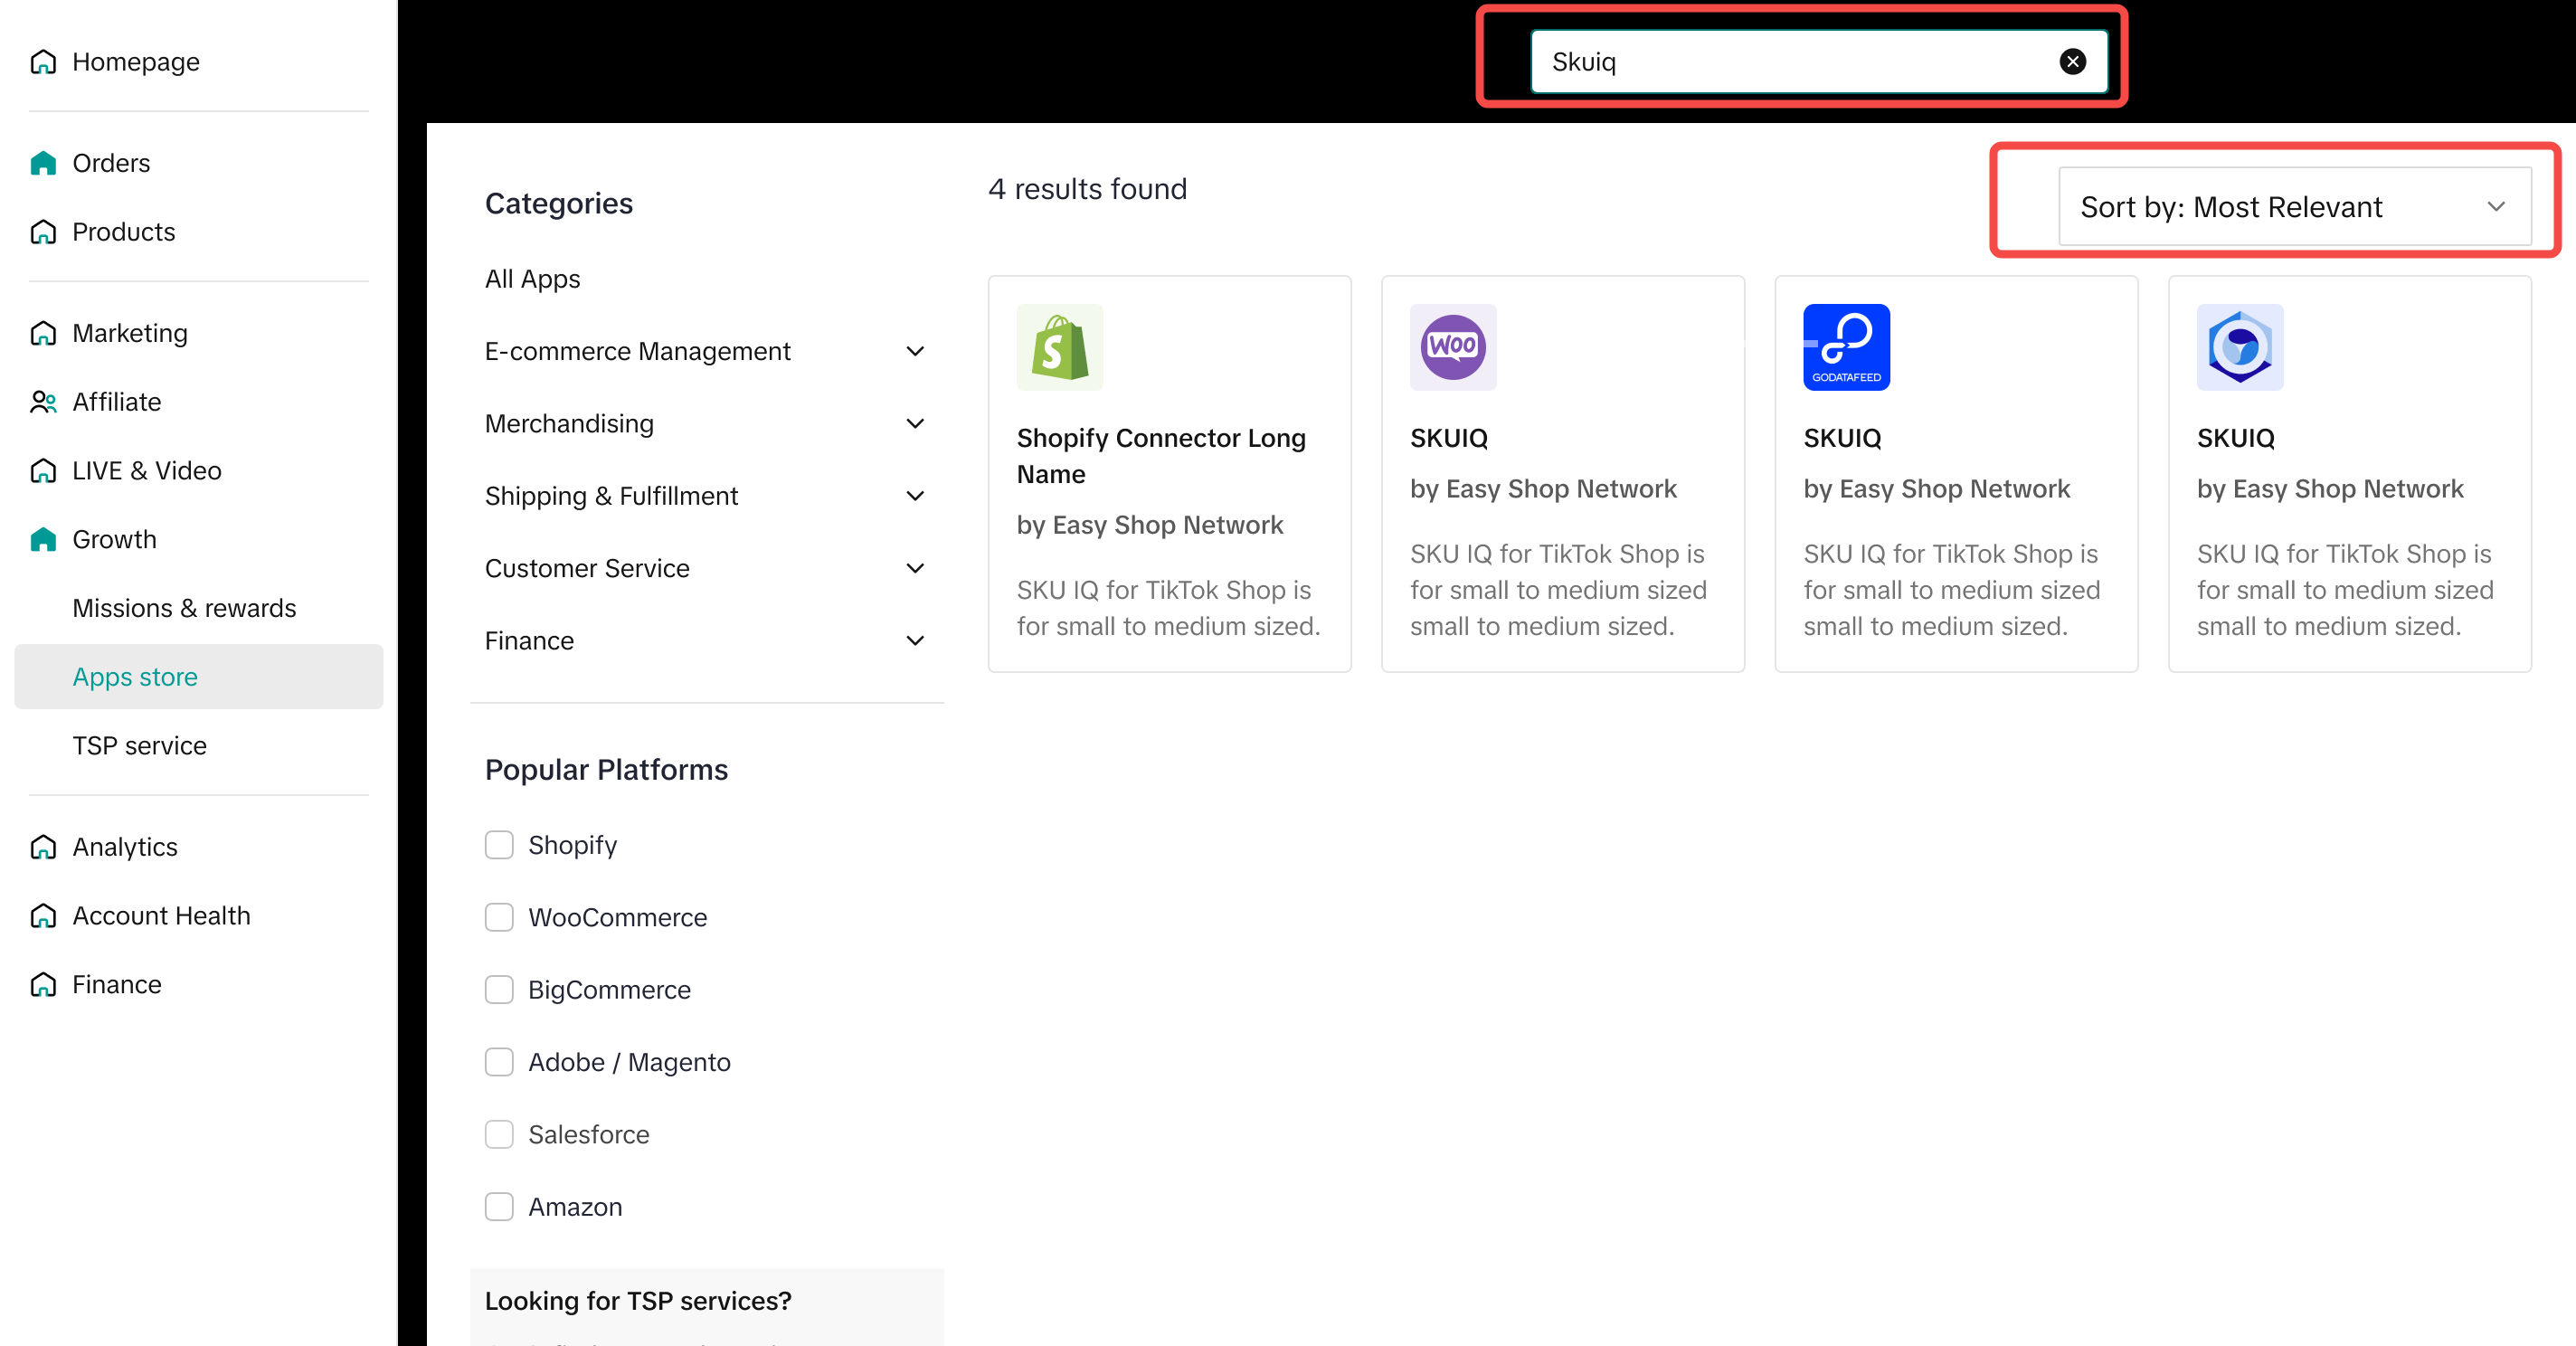This screenshot has width=2576, height=1346.
Task: Click the Shopify app logo icon
Action: [x=1059, y=347]
